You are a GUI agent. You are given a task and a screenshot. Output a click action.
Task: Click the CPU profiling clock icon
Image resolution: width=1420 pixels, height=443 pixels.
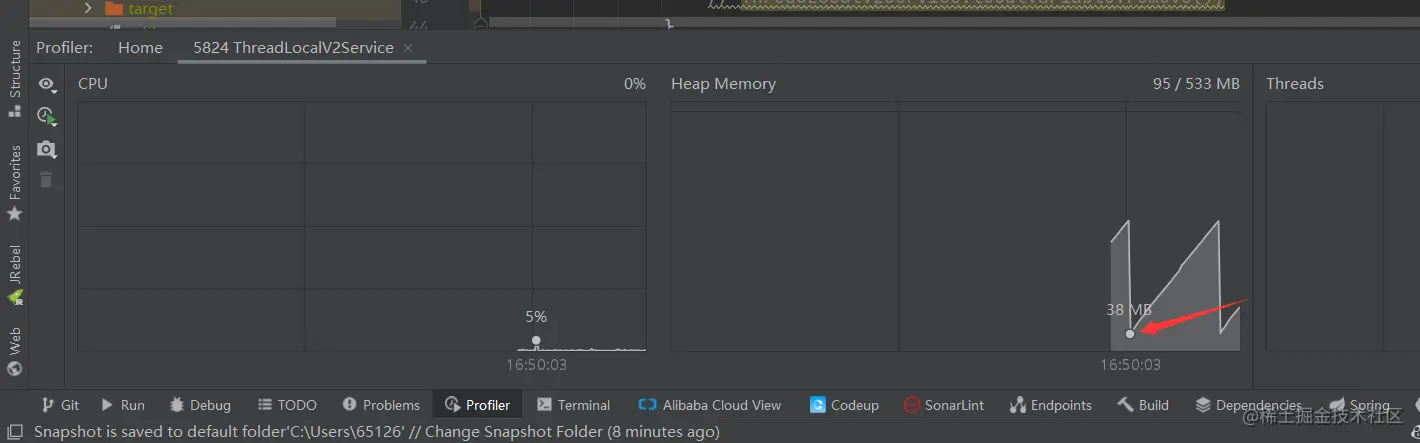47,117
